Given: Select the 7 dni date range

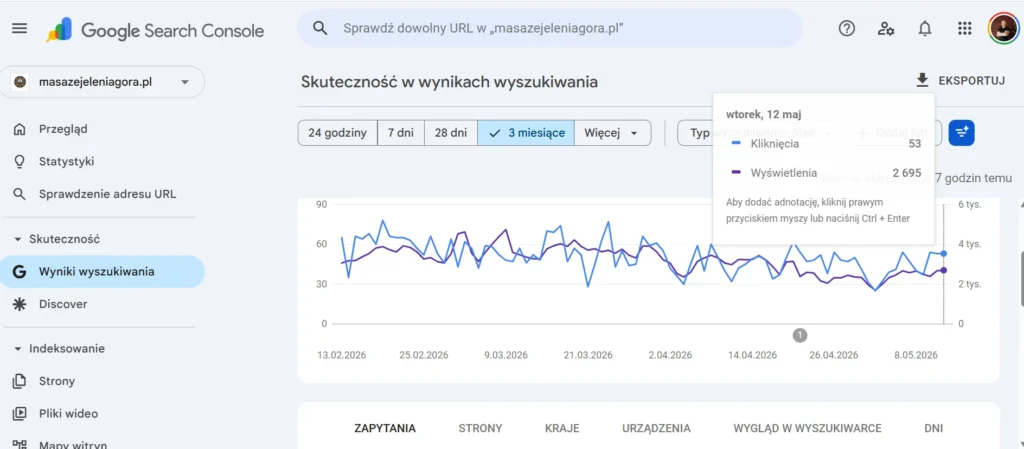Looking at the screenshot, I should click(401, 133).
